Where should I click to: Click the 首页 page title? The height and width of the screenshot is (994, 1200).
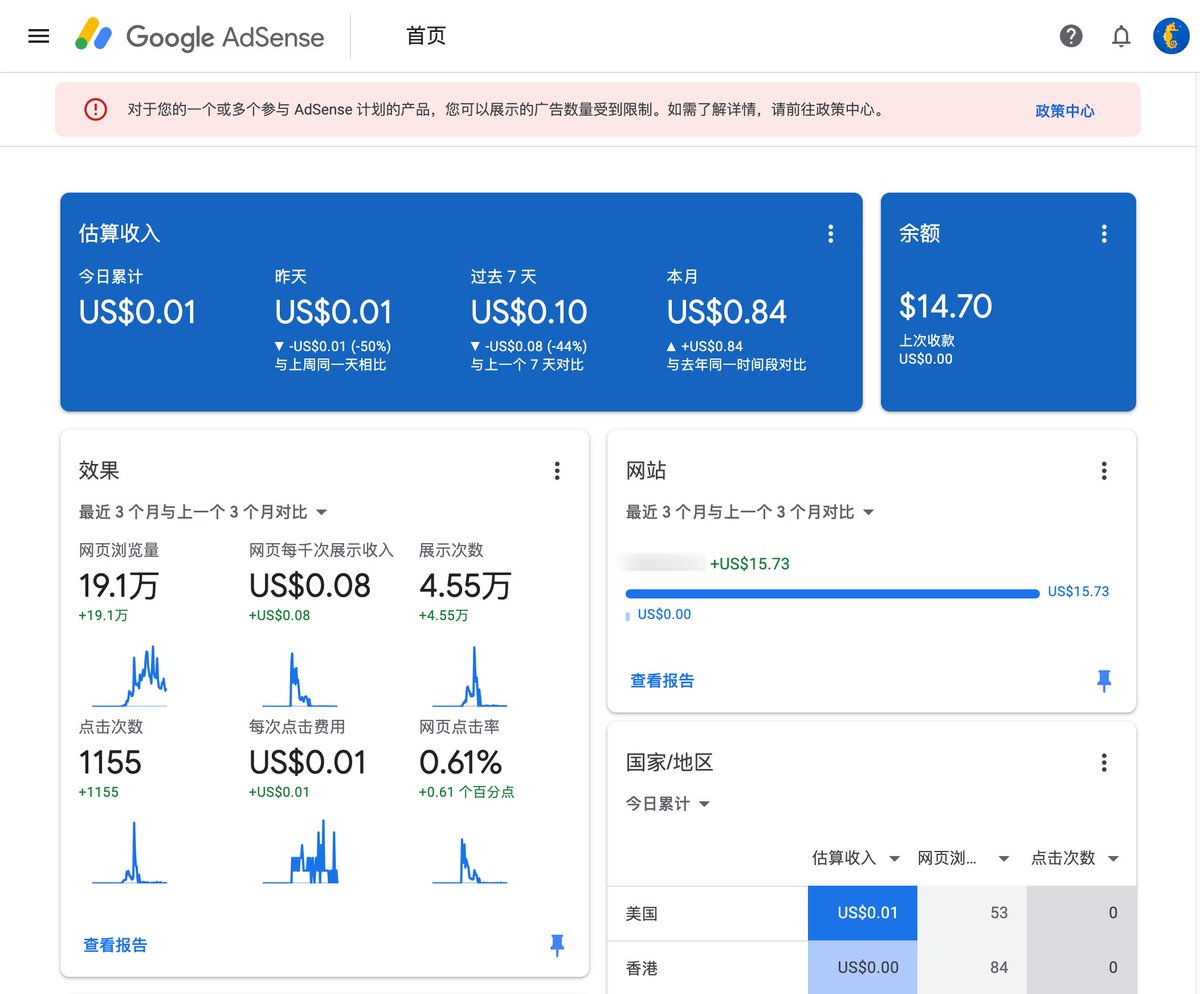click(426, 36)
